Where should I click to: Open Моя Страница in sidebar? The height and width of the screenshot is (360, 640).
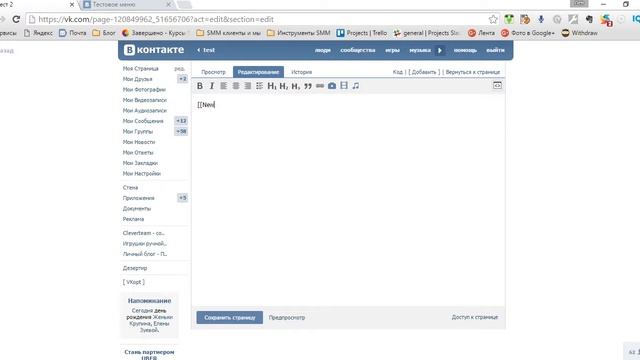[x=140, y=69]
